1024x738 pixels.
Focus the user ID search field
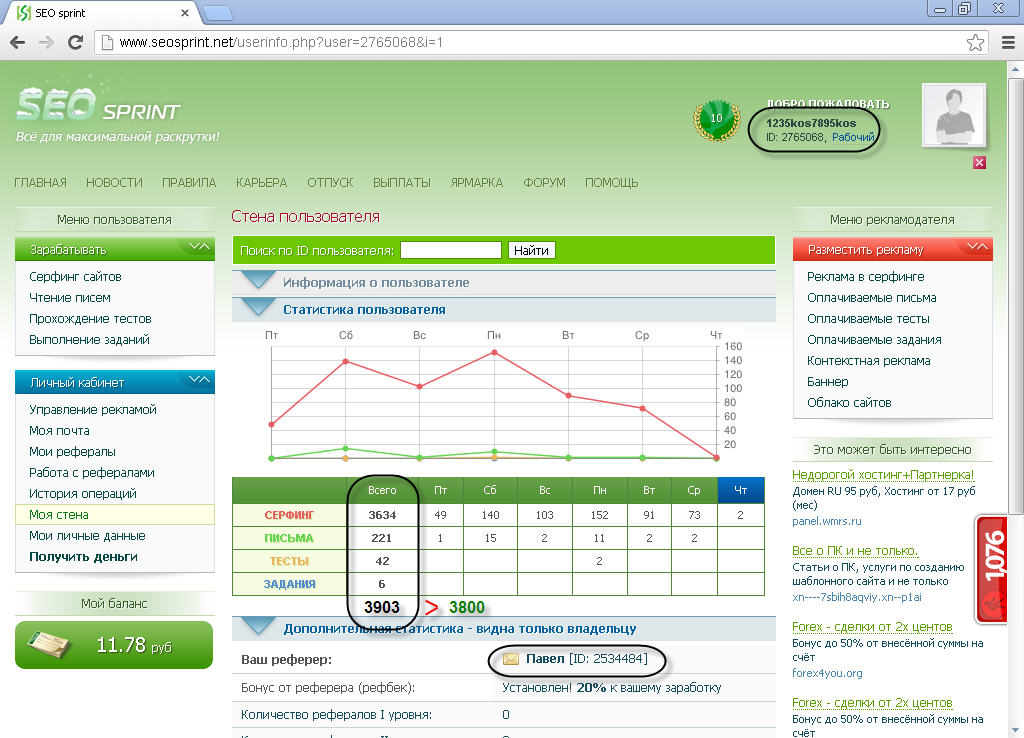tap(451, 250)
